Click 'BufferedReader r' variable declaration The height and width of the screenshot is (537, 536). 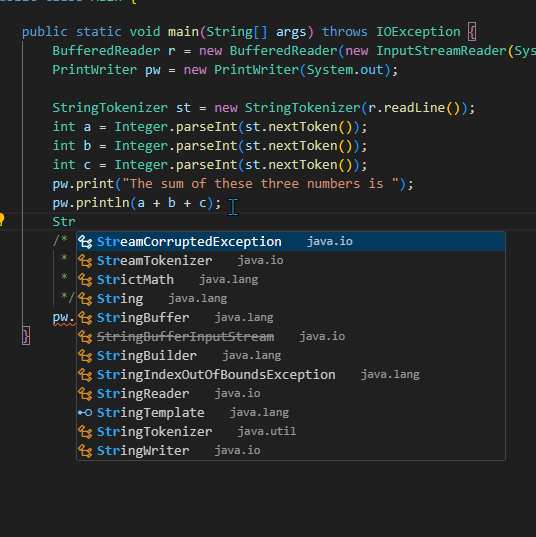(x=114, y=51)
